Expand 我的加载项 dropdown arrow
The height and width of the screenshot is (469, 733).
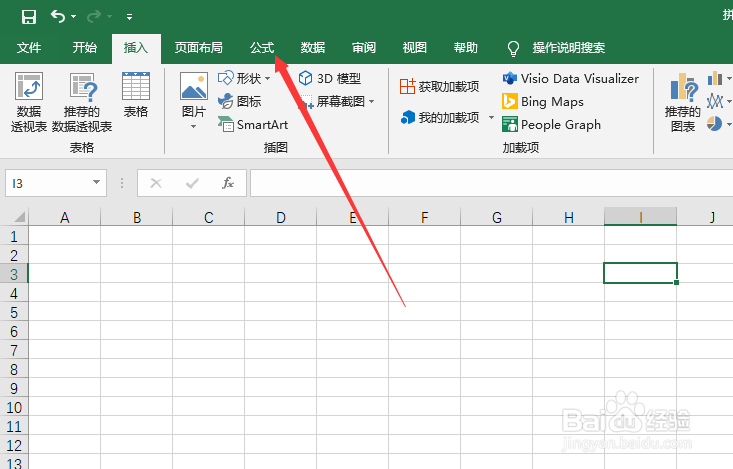coord(491,117)
